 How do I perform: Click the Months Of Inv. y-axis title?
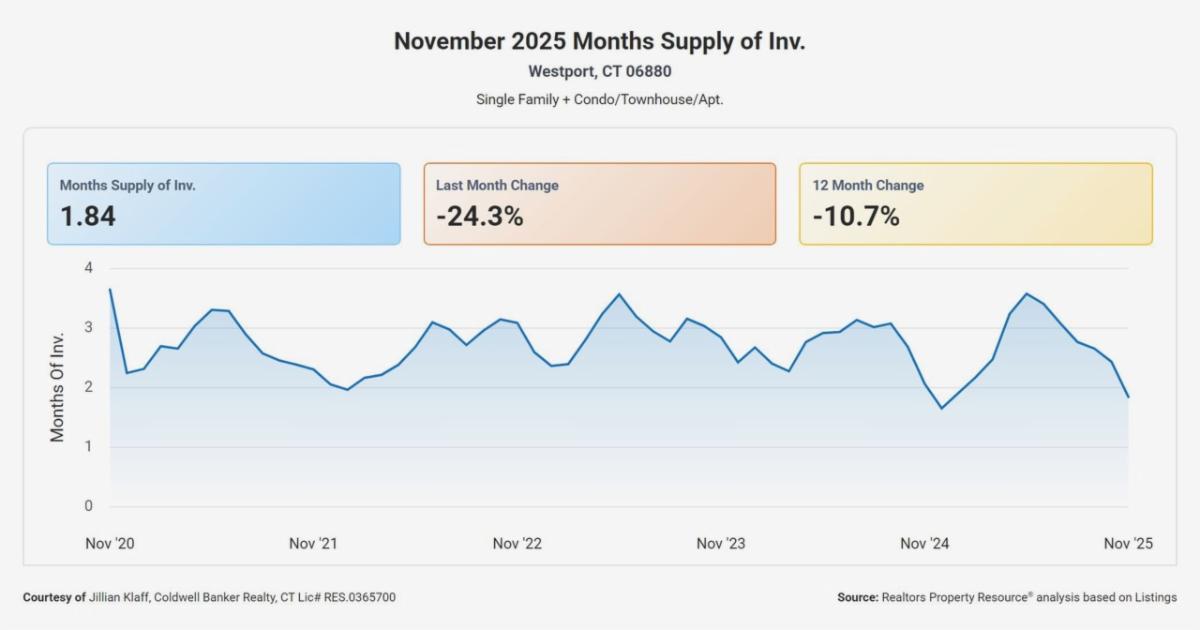(58, 387)
